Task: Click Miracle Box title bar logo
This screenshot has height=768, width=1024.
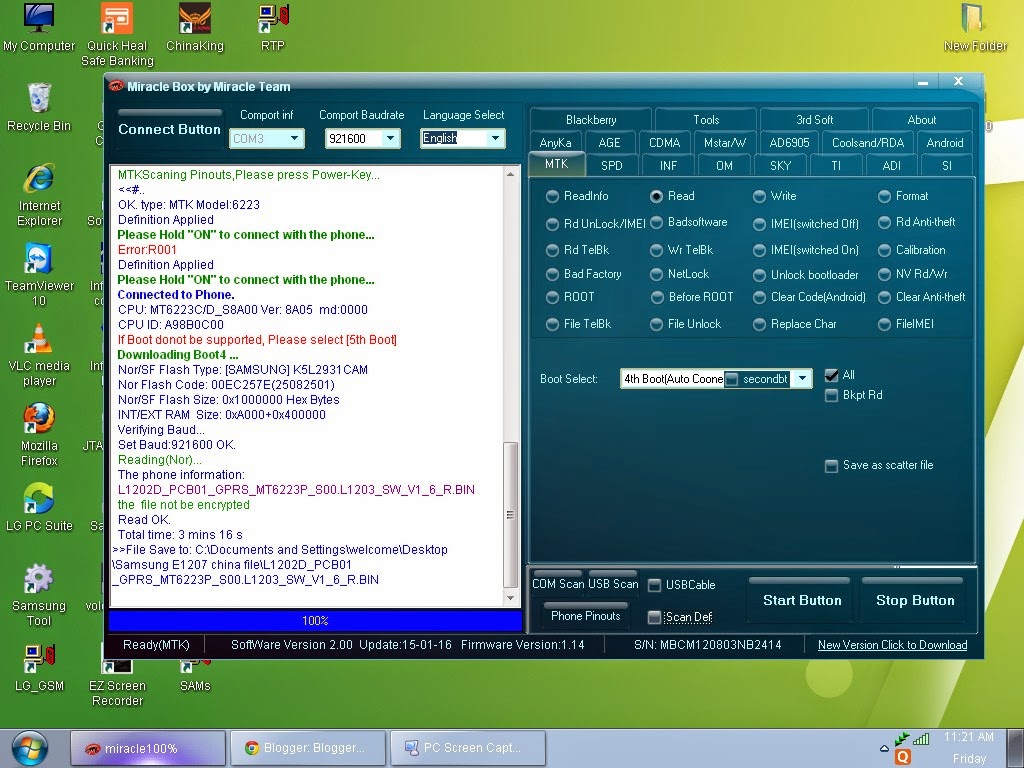Action: coord(116,86)
